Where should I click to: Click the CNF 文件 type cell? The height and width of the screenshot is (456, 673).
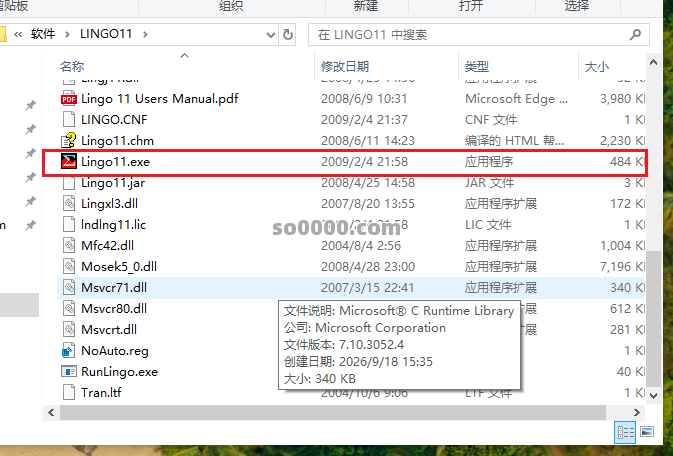(491, 120)
